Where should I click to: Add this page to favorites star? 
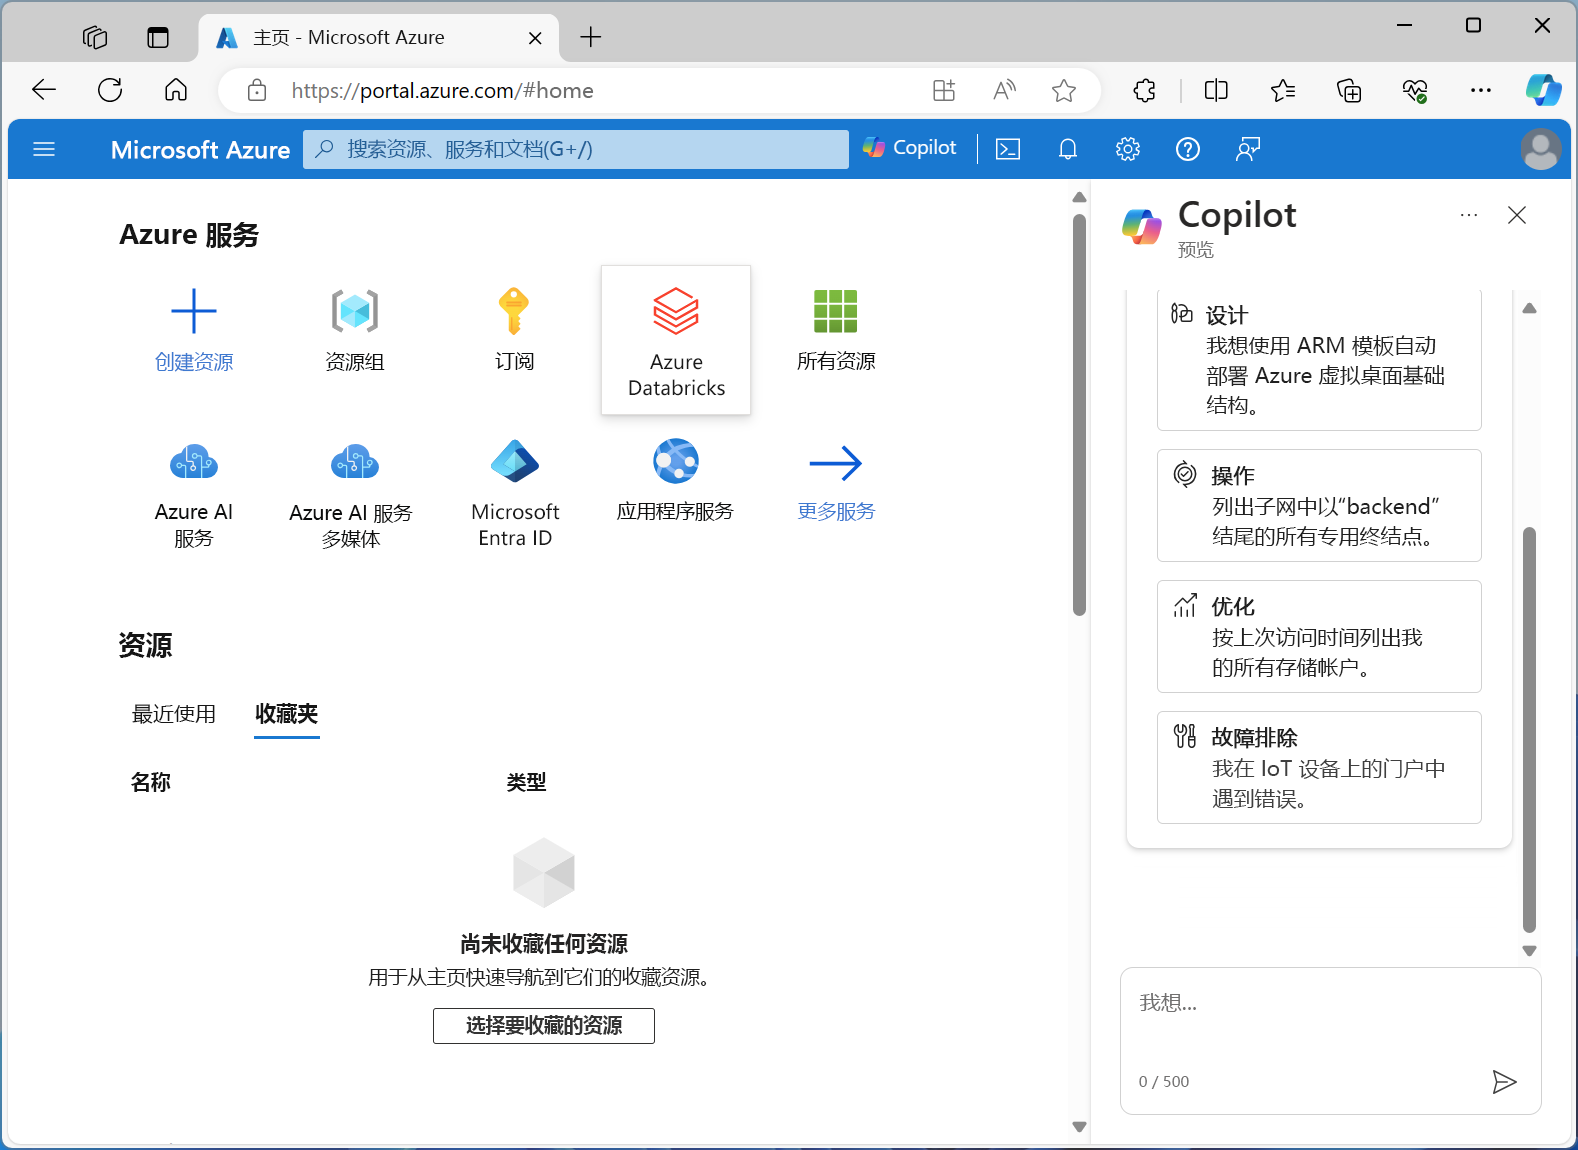tap(1064, 91)
